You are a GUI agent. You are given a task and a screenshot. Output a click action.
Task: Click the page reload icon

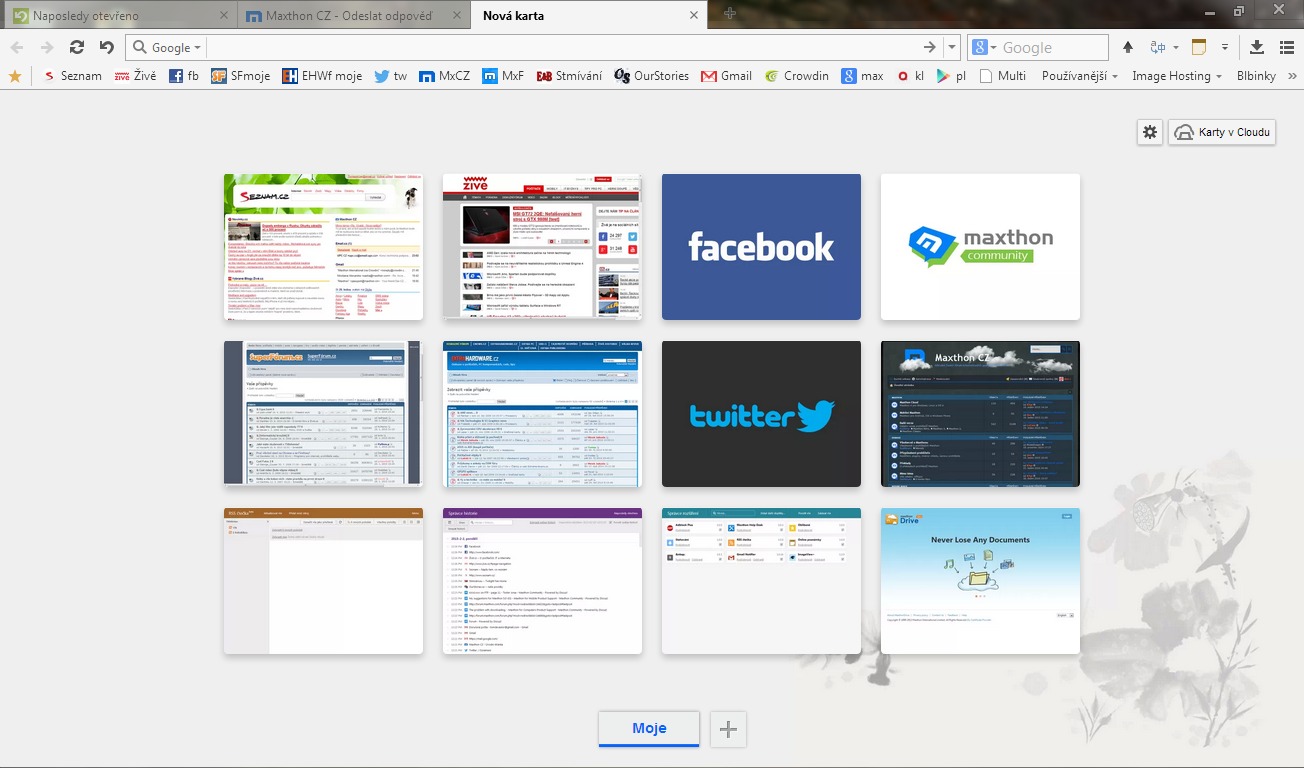pos(76,47)
